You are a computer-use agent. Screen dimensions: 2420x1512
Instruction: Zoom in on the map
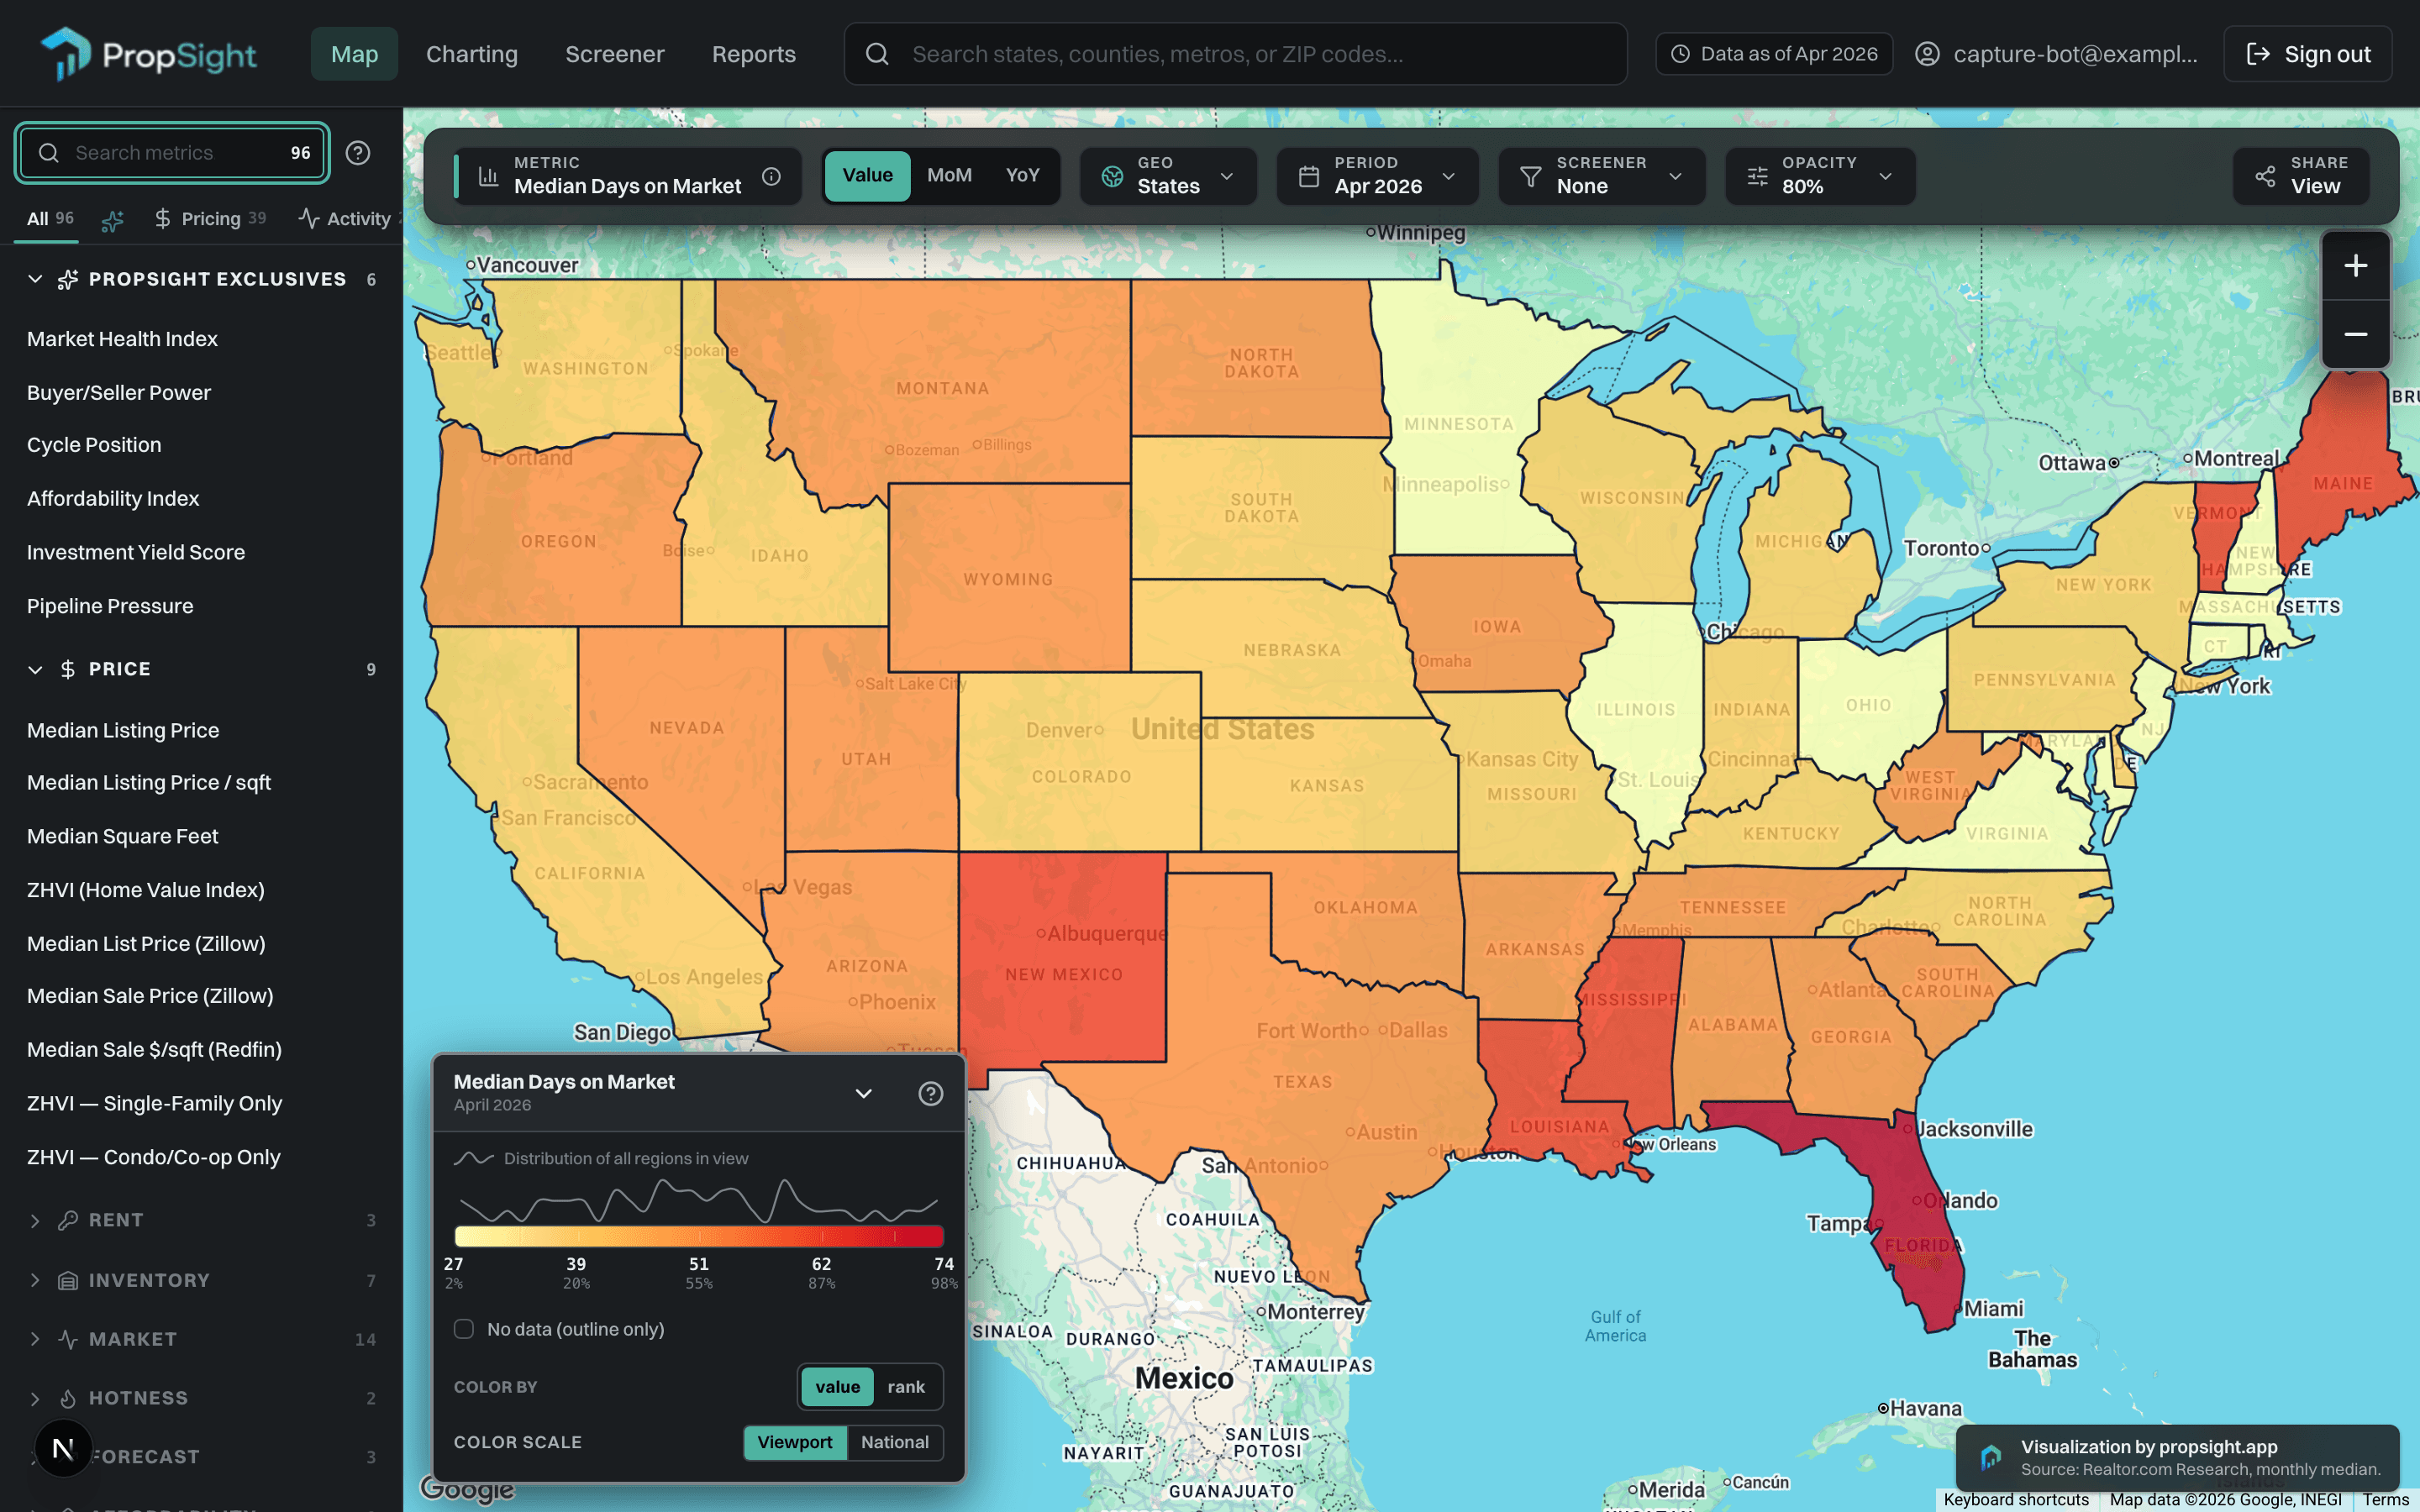pos(2355,266)
